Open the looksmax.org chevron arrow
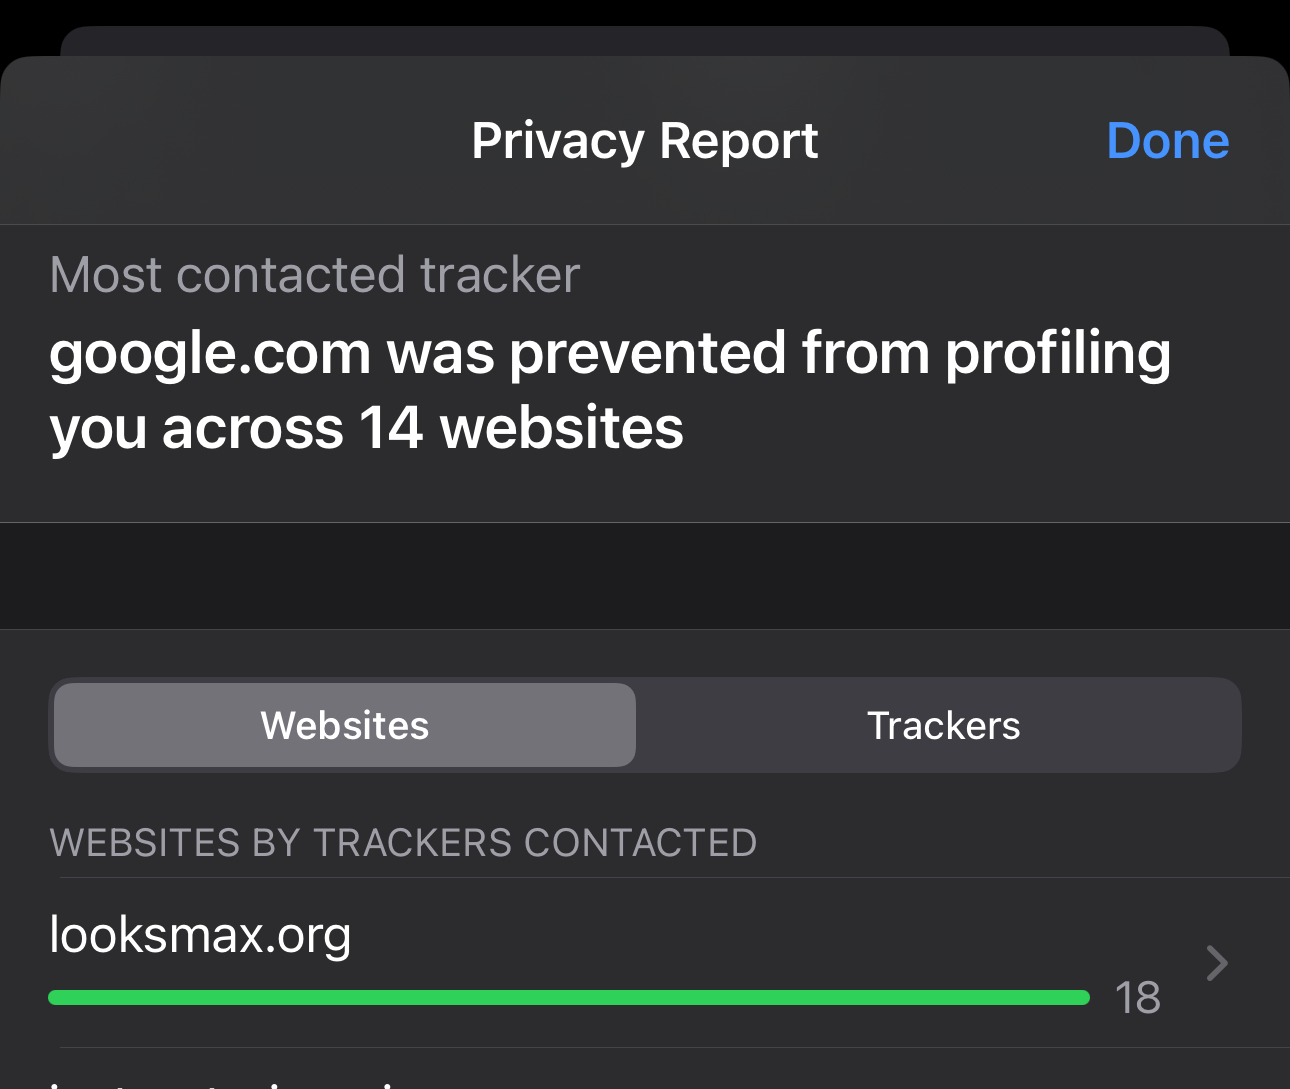Viewport: 1290px width, 1089px height. (x=1217, y=963)
